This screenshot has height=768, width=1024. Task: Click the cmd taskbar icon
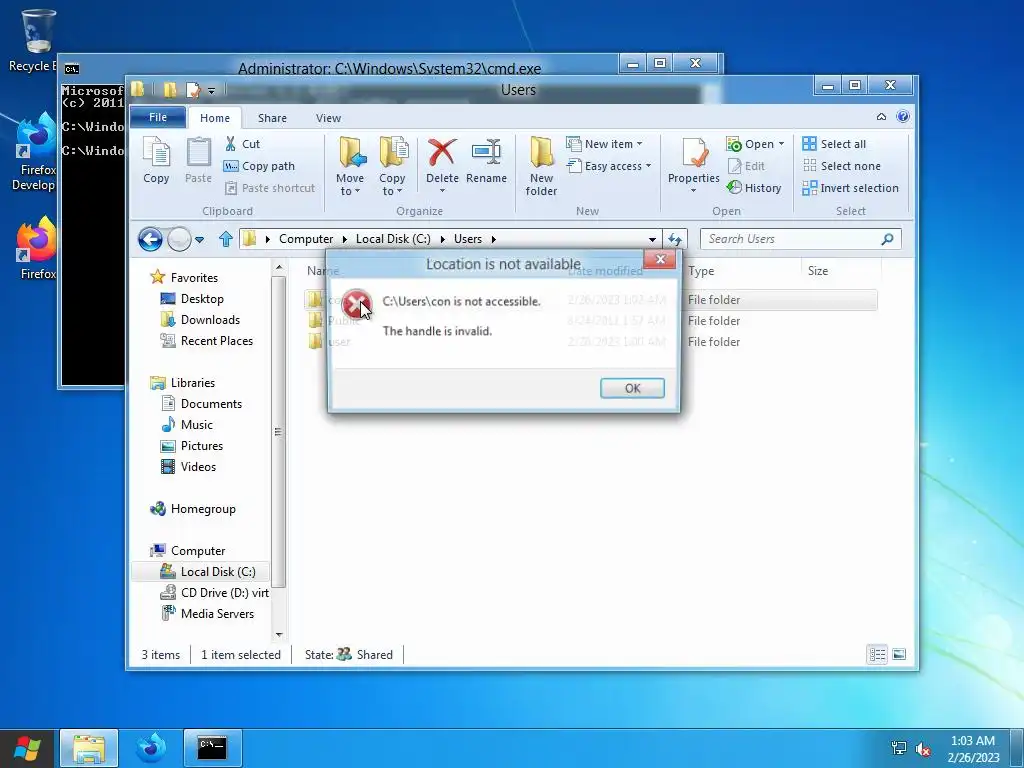[x=212, y=748]
